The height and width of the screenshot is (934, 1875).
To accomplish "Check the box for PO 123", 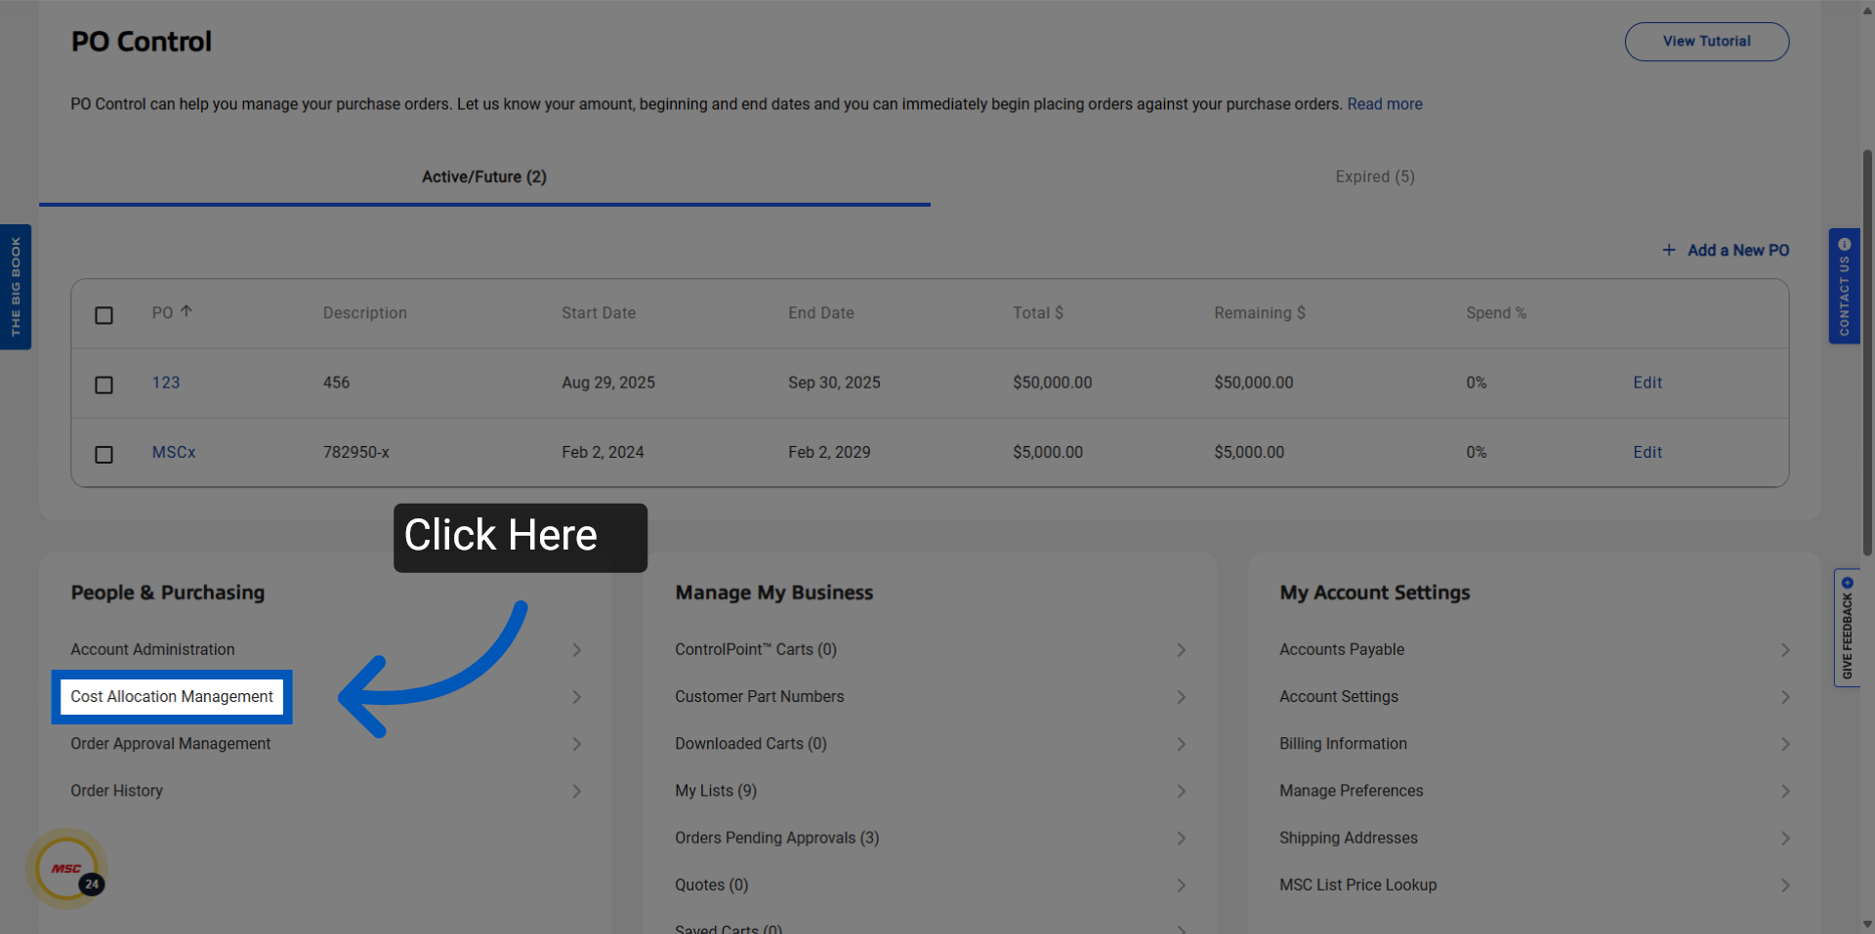I will pos(104,385).
